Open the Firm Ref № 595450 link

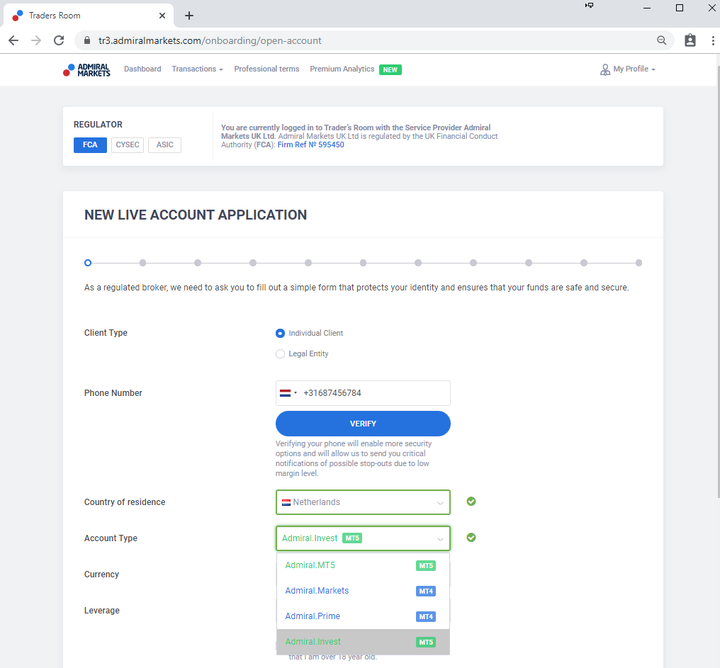pyautogui.click(x=310, y=145)
